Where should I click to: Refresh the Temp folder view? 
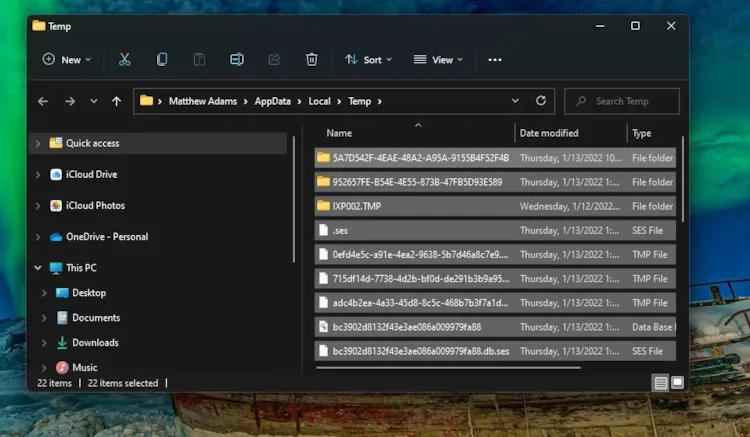pos(541,101)
